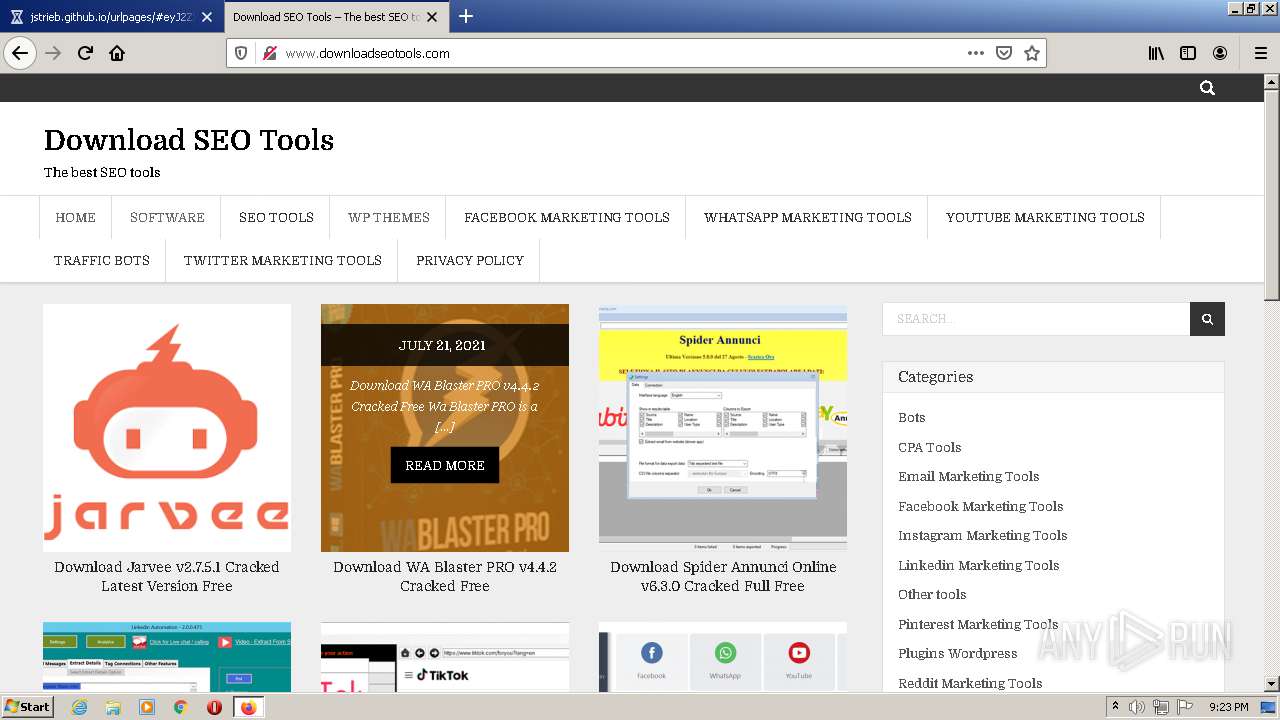This screenshot has width=1280, height=720.
Task: Close the Download SEO Tools tab
Action: pyautogui.click(x=432, y=17)
